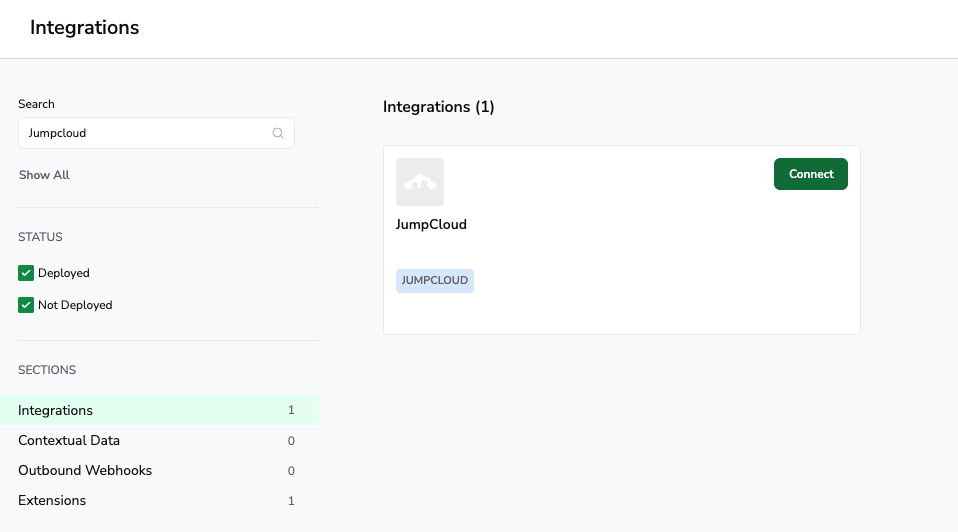The width and height of the screenshot is (958, 532).
Task: Click the SECTIONS heading label
Action: [47, 370]
